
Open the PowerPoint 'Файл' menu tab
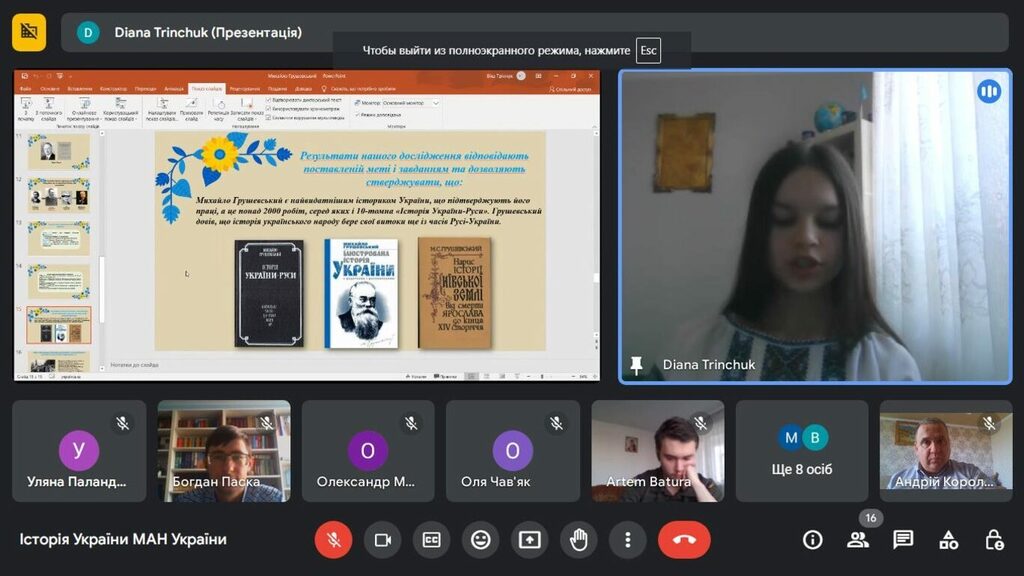point(25,89)
